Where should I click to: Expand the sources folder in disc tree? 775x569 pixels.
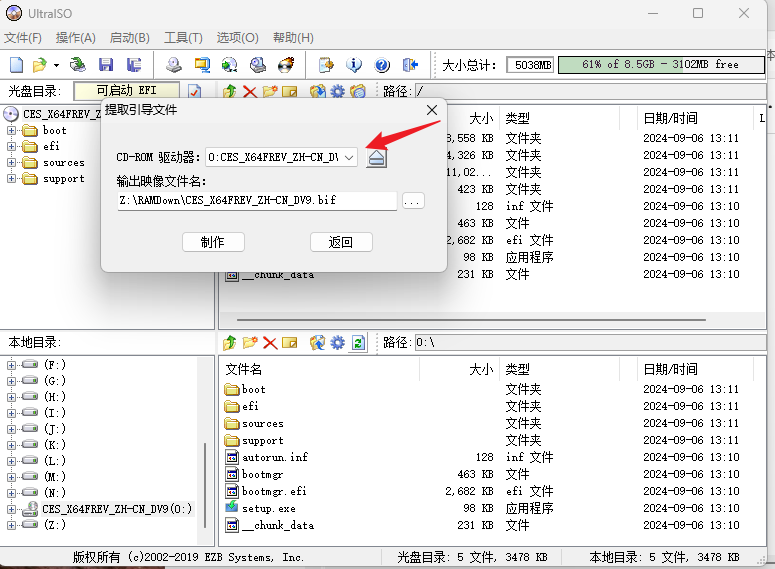click(11, 163)
